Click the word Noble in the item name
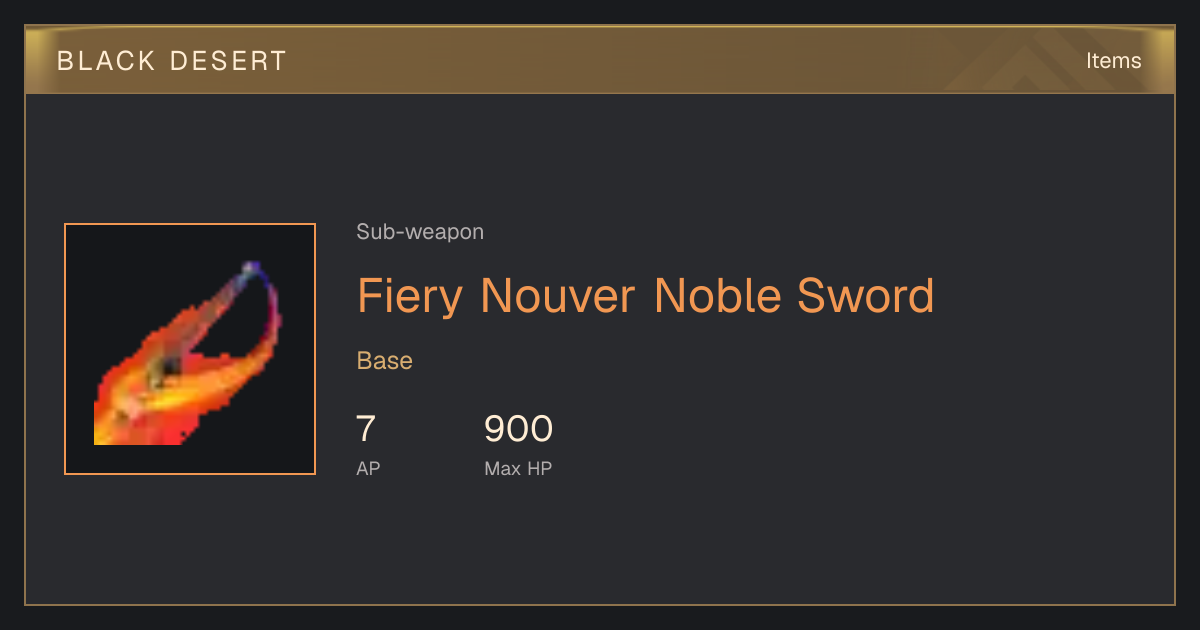The height and width of the screenshot is (630, 1200). pyautogui.click(x=717, y=296)
